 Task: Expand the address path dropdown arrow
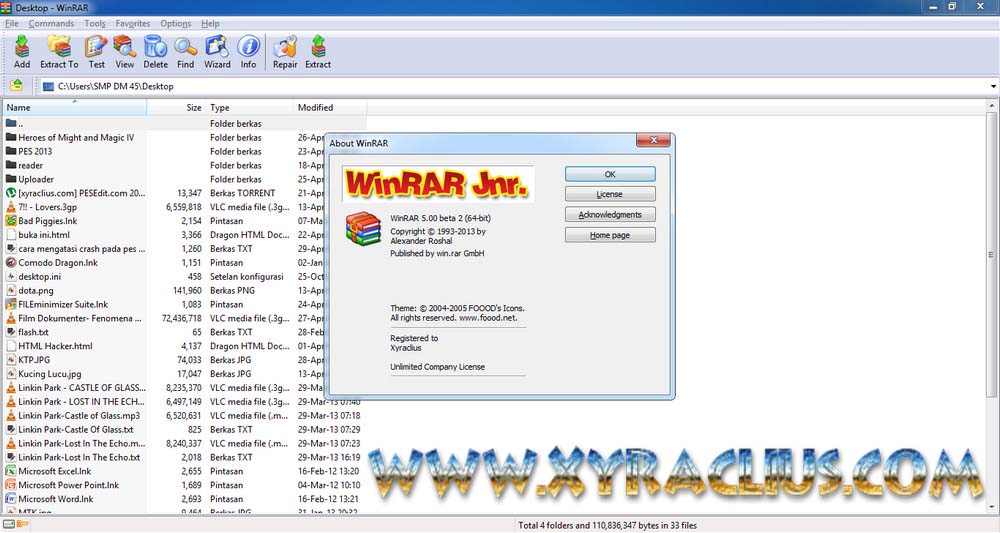click(993, 86)
